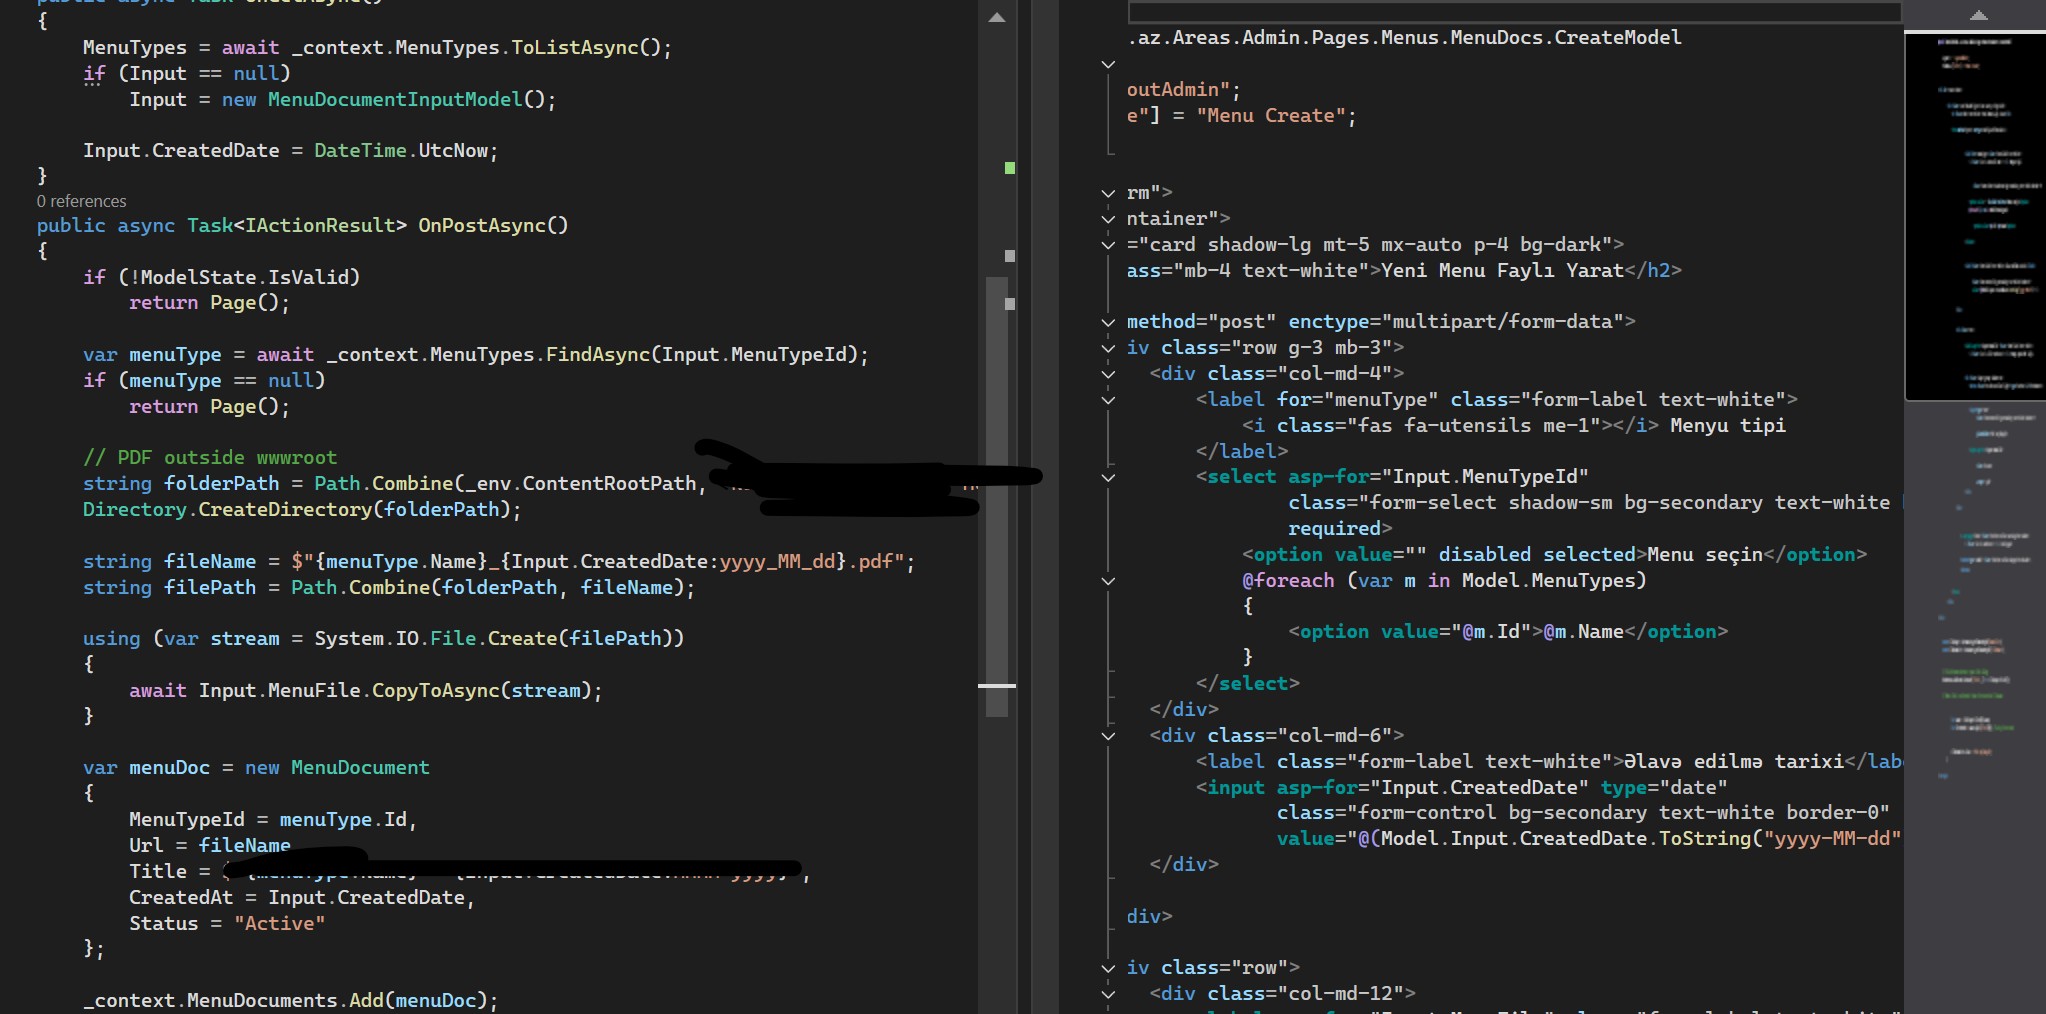Collapse the label for="menuType" element
The width and height of the screenshot is (2046, 1014).
tap(1108, 400)
